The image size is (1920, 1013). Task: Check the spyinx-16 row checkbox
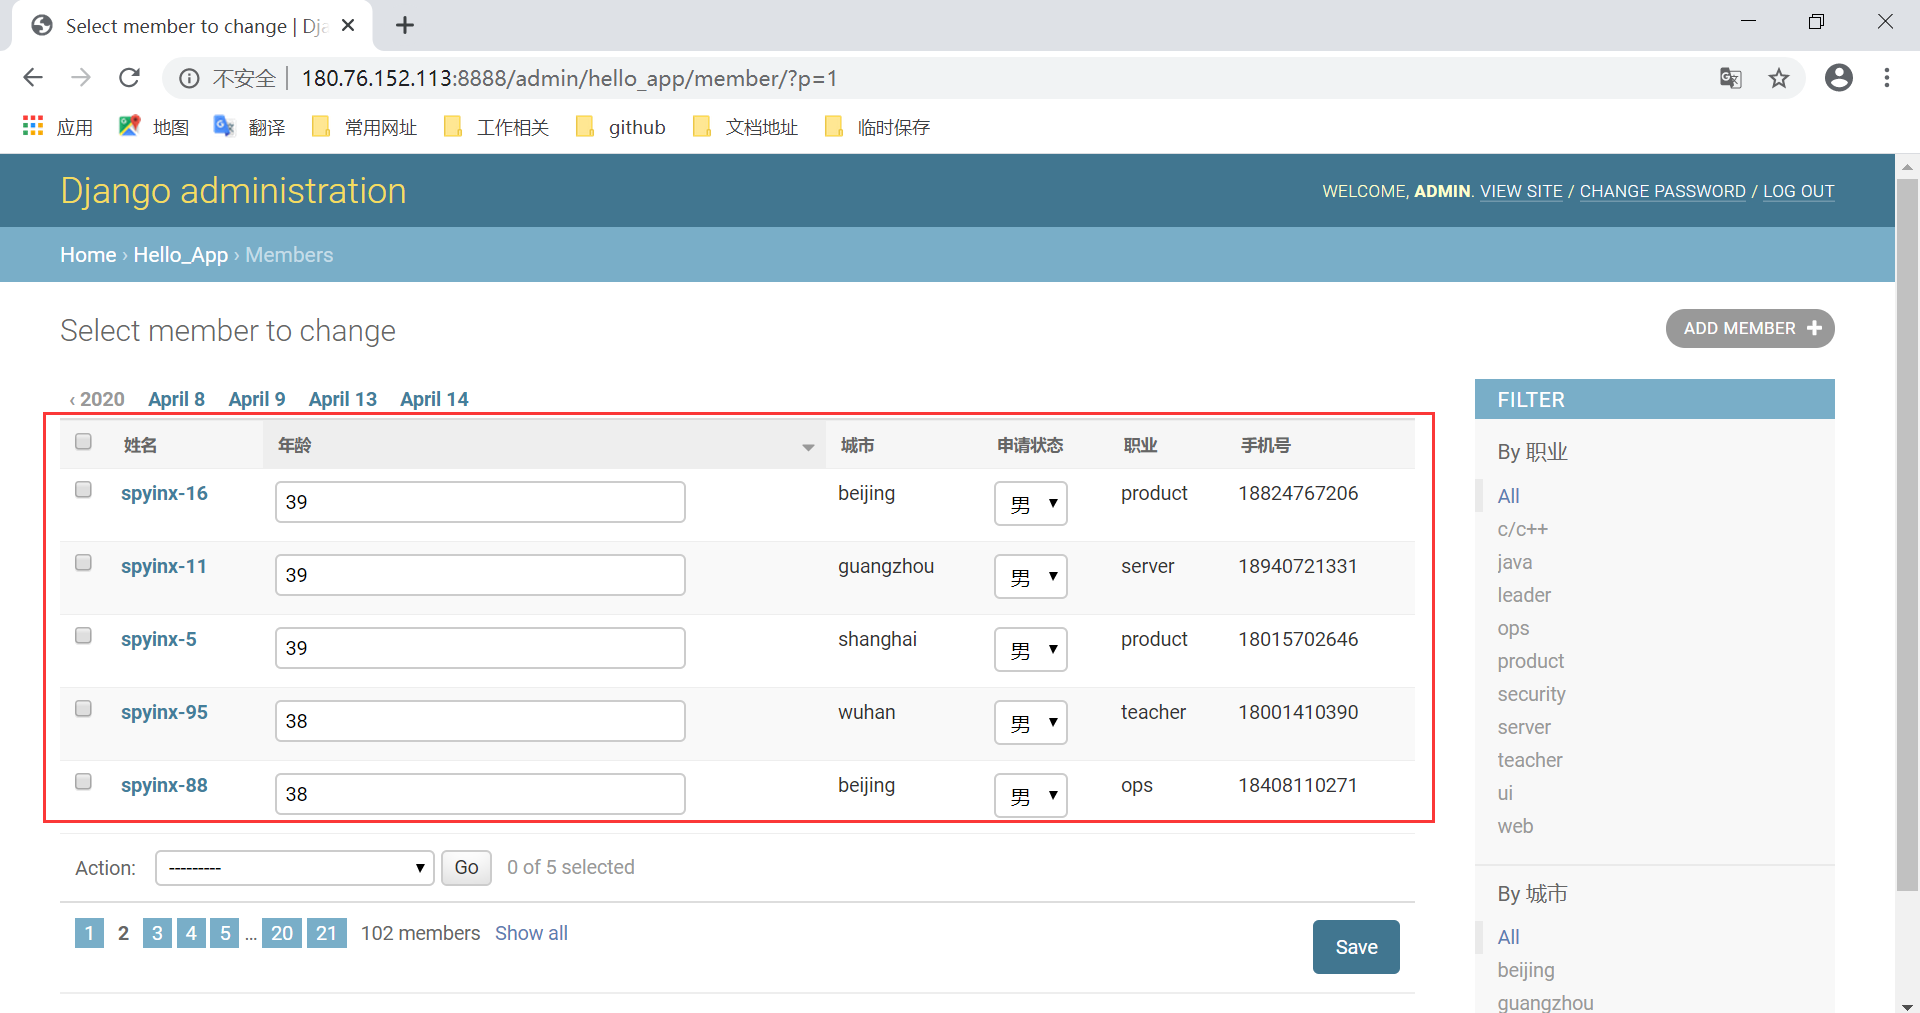point(83,489)
